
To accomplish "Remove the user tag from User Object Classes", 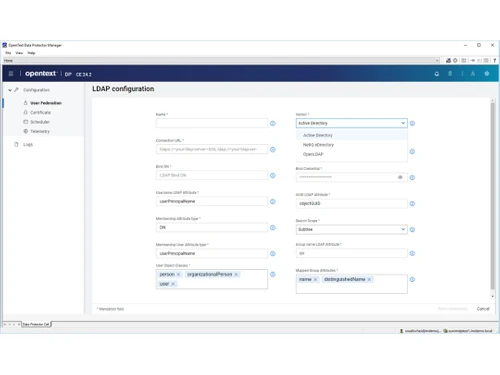I will point(173,284).
